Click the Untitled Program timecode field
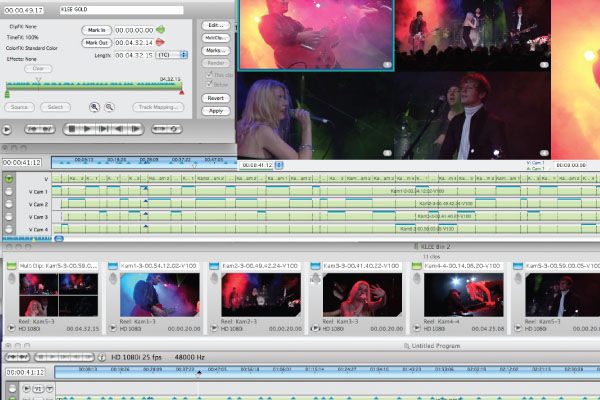The image size is (600, 400). [25, 372]
